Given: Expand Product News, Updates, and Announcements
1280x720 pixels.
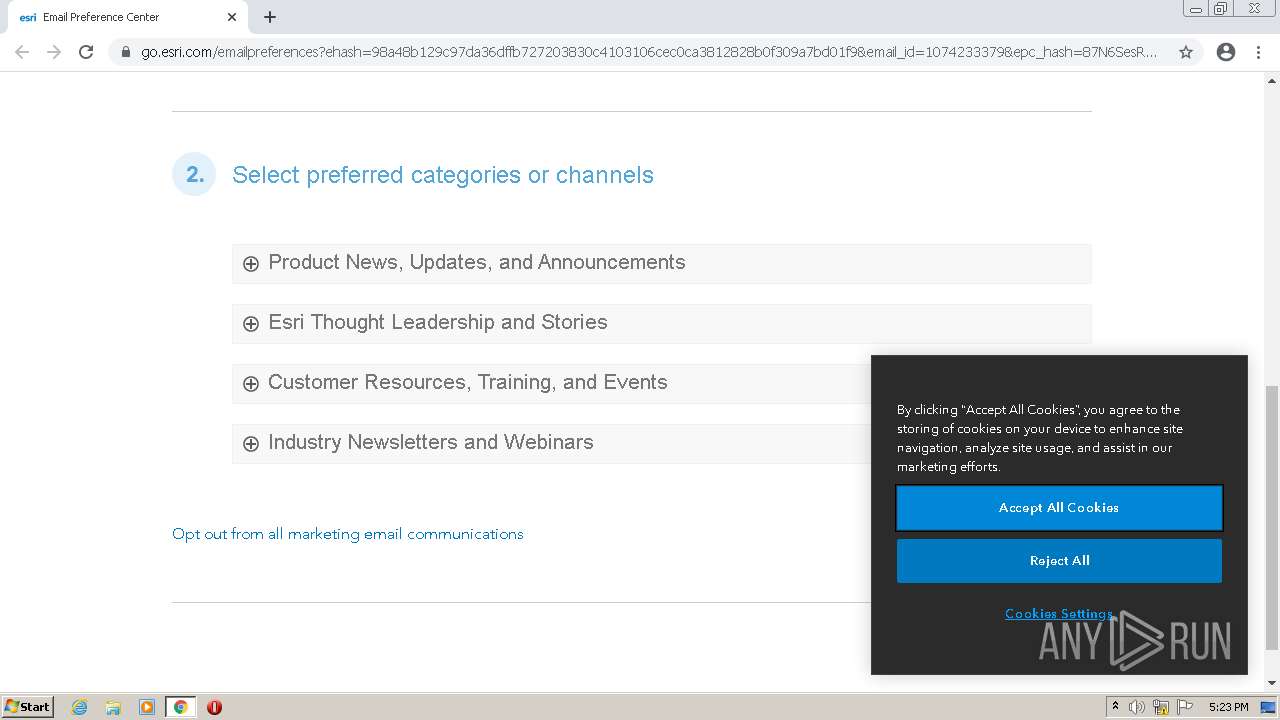Looking at the screenshot, I should point(251,264).
